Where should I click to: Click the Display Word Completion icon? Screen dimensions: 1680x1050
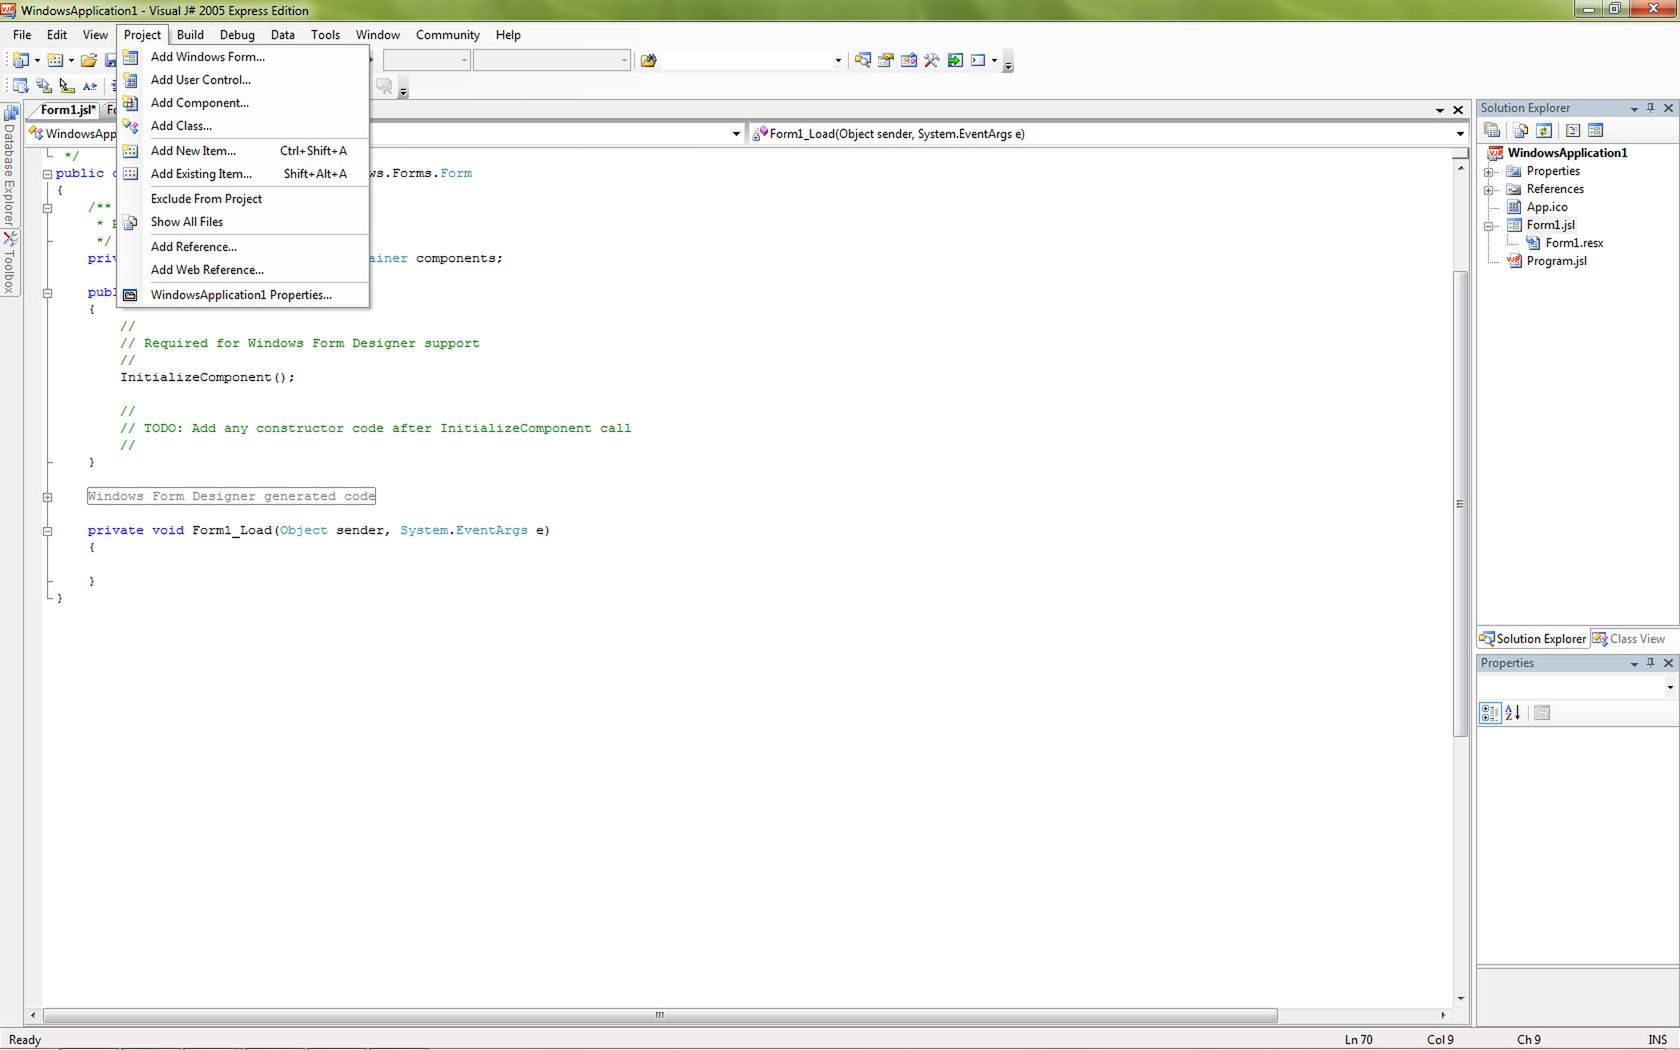click(90, 86)
